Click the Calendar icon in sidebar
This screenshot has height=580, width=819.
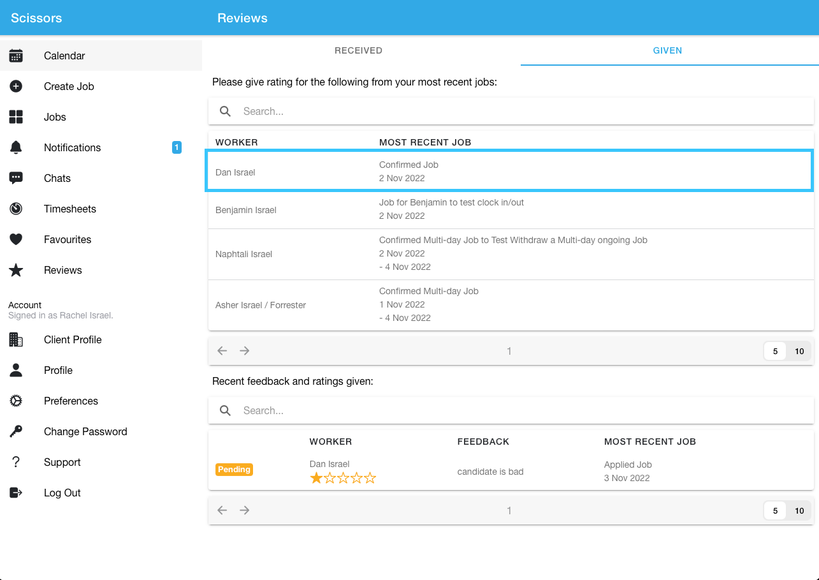tap(16, 55)
